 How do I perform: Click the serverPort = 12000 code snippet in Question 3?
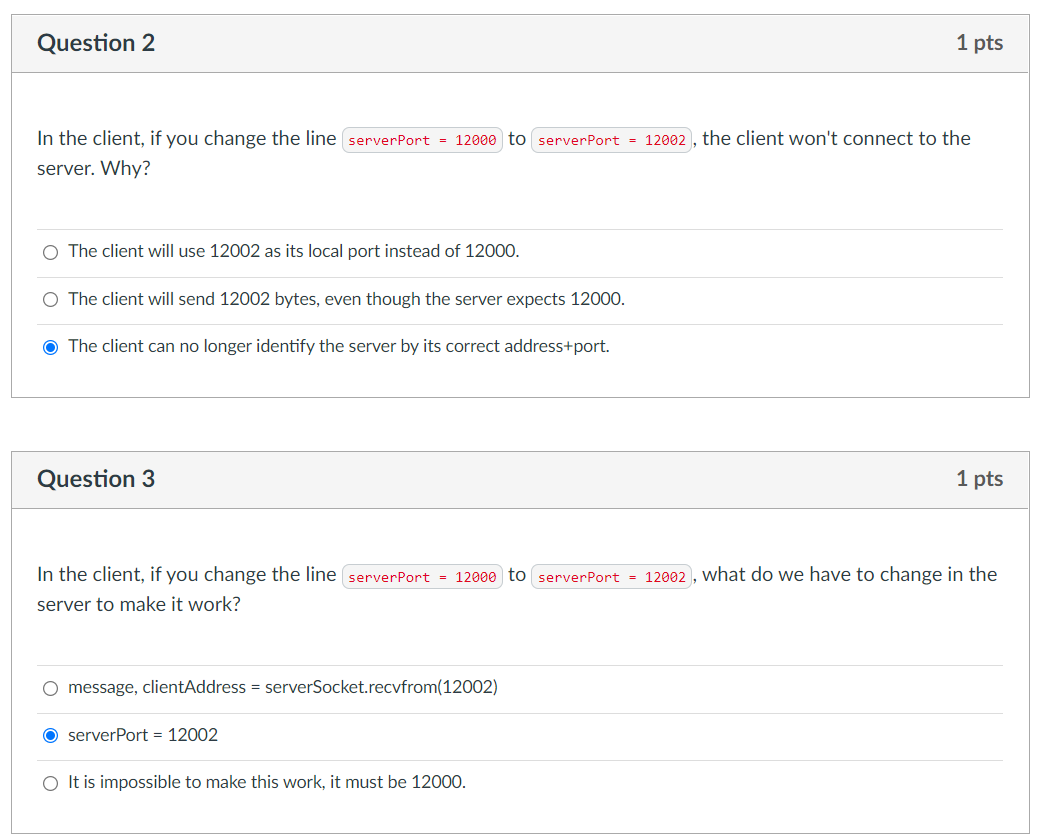click(422, 576)
